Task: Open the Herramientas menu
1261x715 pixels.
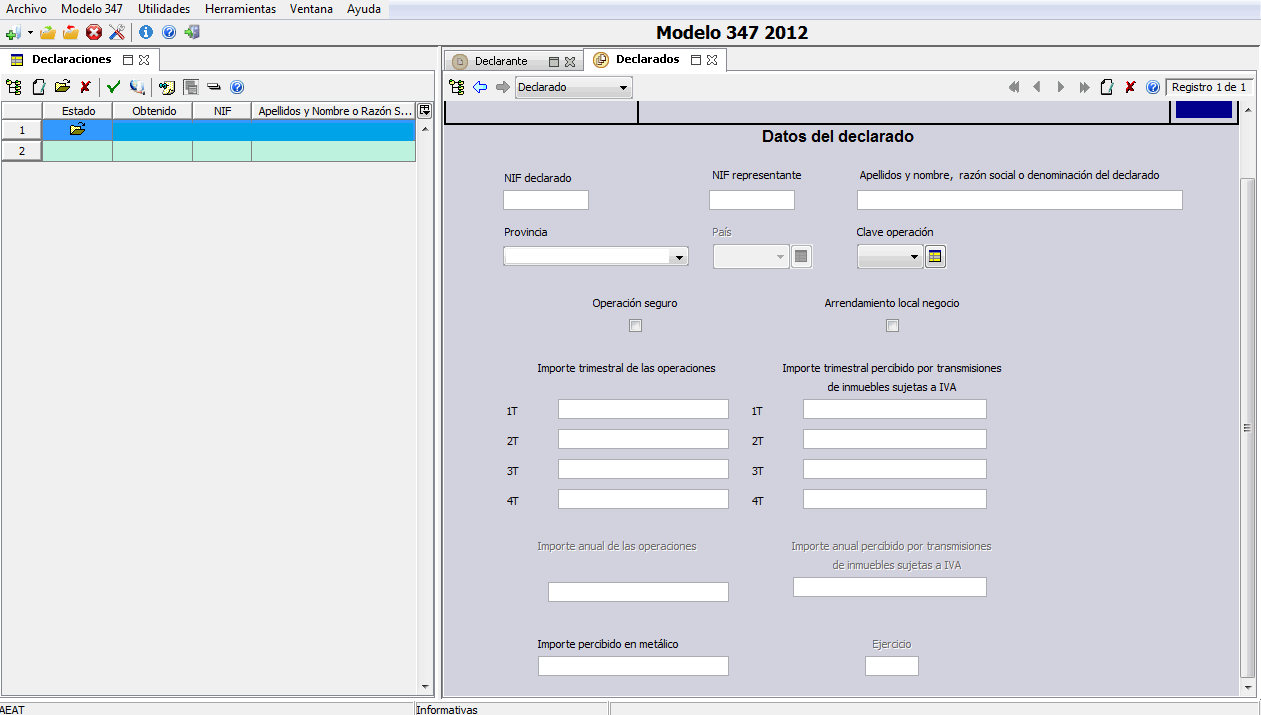Action: click(240, 9)
